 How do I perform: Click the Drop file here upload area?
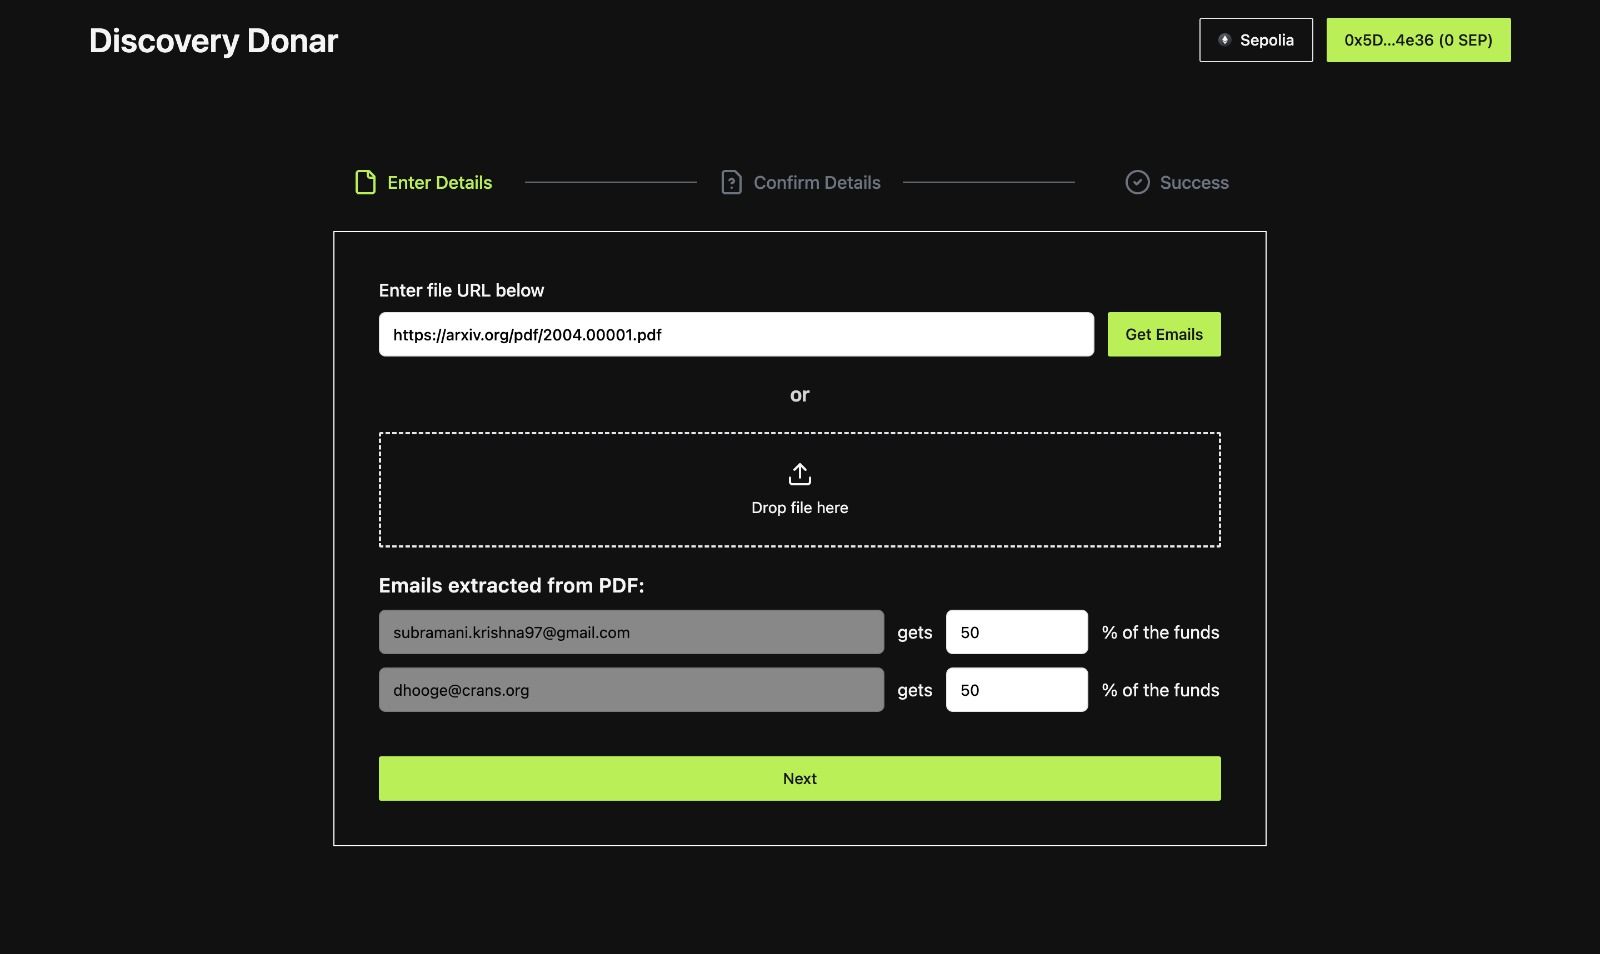coord(800,490)
